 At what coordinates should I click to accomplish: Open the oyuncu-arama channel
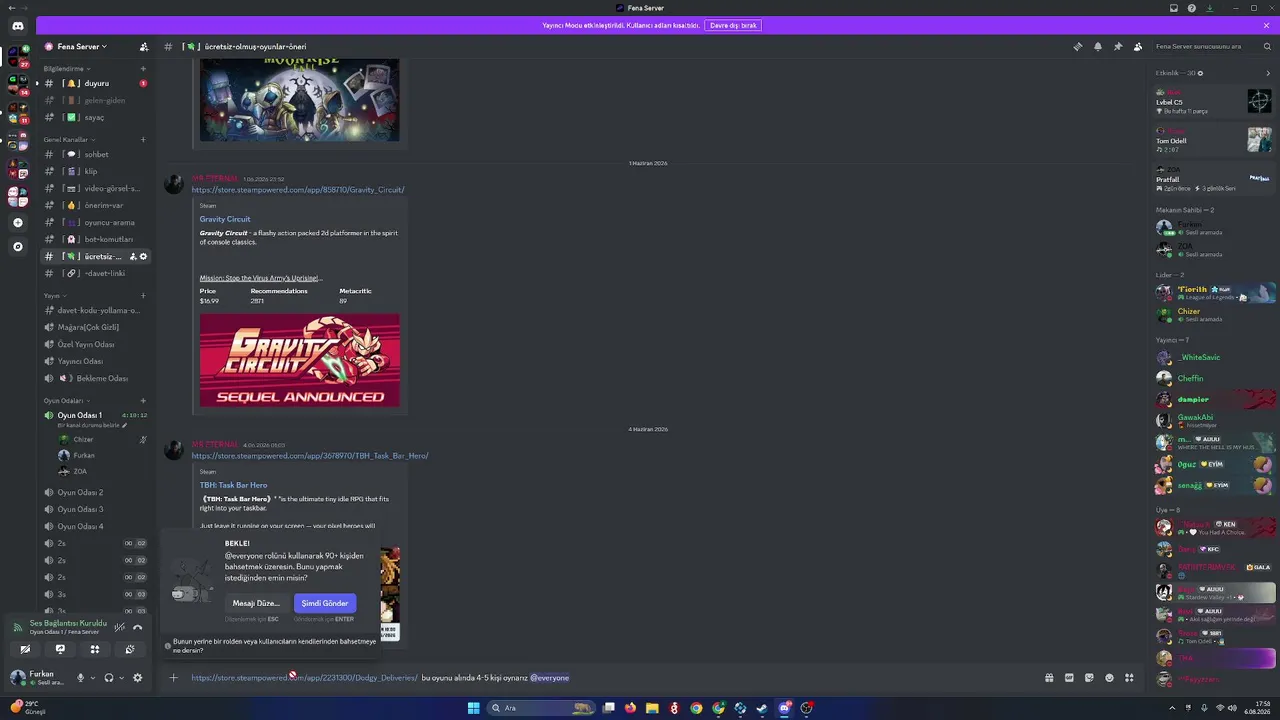(x=96, y=222)
